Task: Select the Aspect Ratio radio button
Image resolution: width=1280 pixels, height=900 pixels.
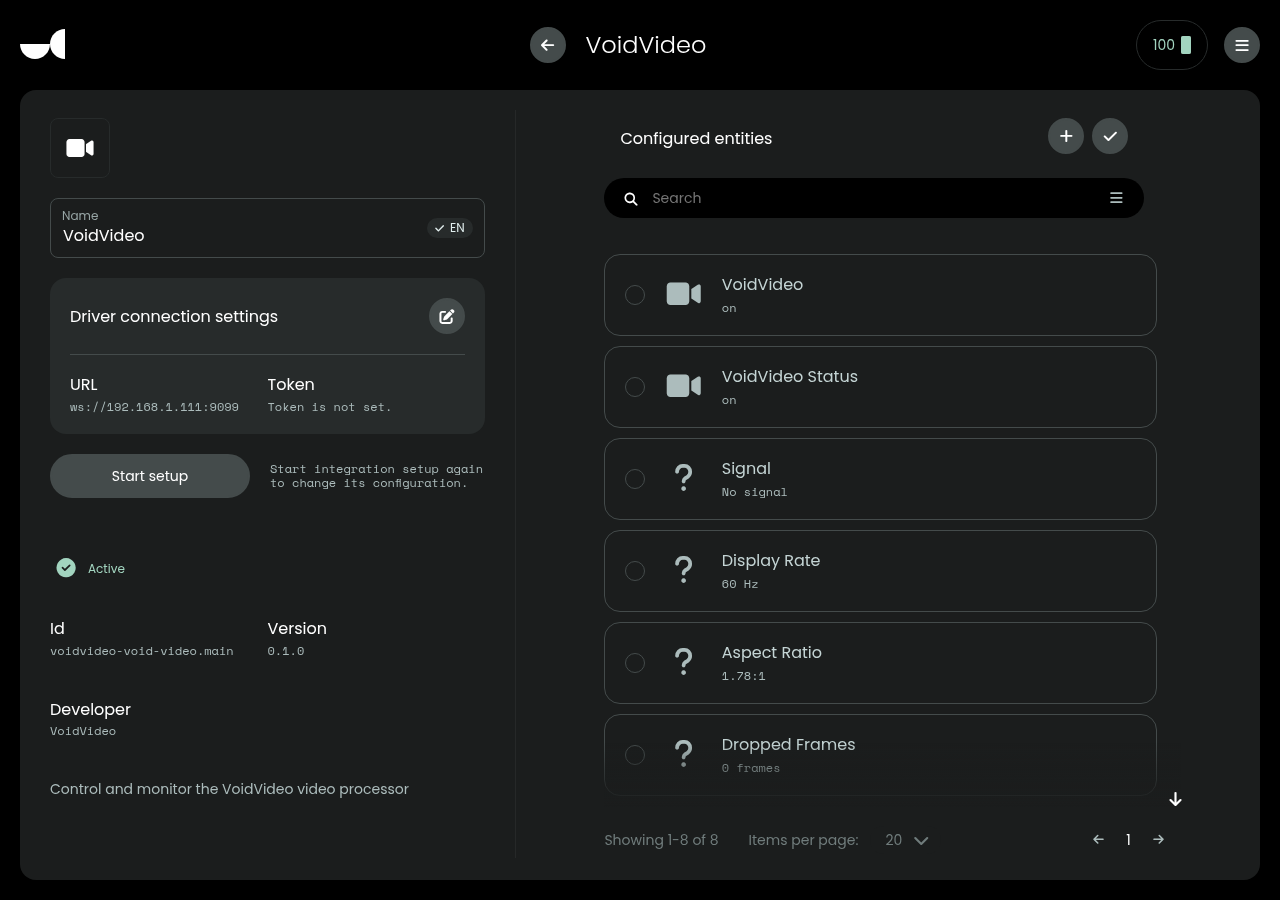Action: coord(635,663)
